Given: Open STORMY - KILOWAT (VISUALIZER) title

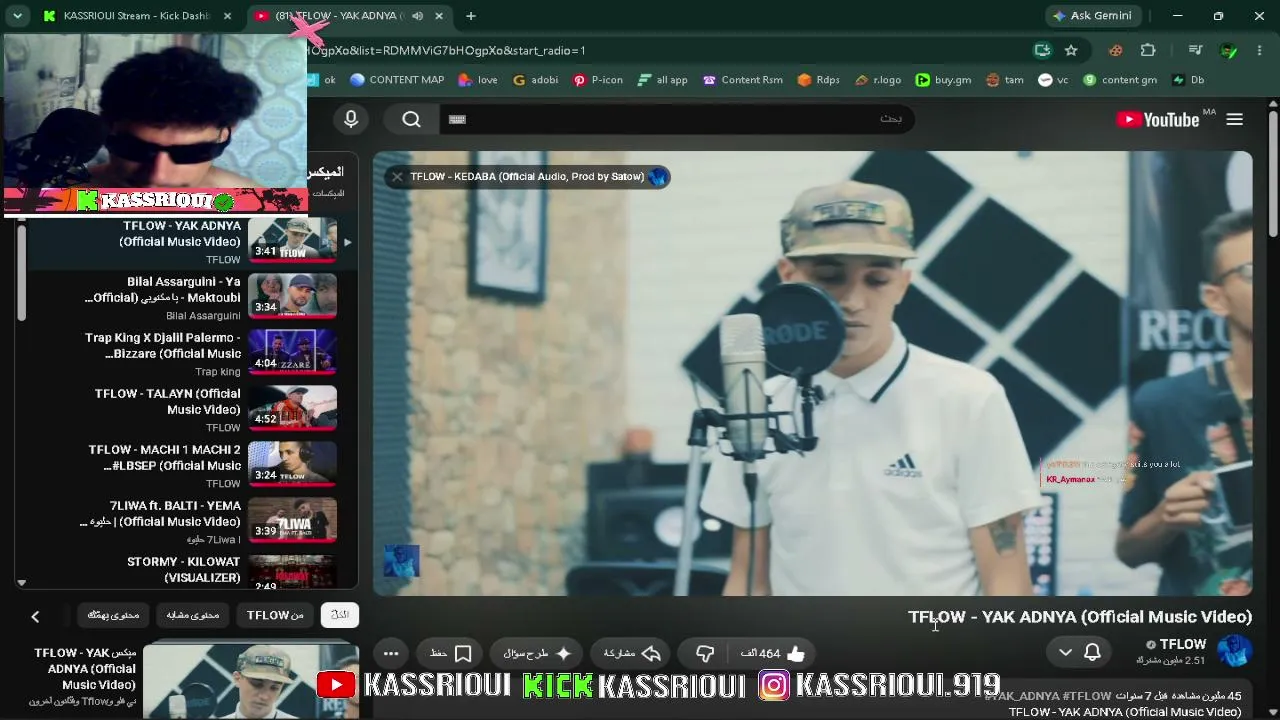Looking at the screenshot, I should 184,569.
